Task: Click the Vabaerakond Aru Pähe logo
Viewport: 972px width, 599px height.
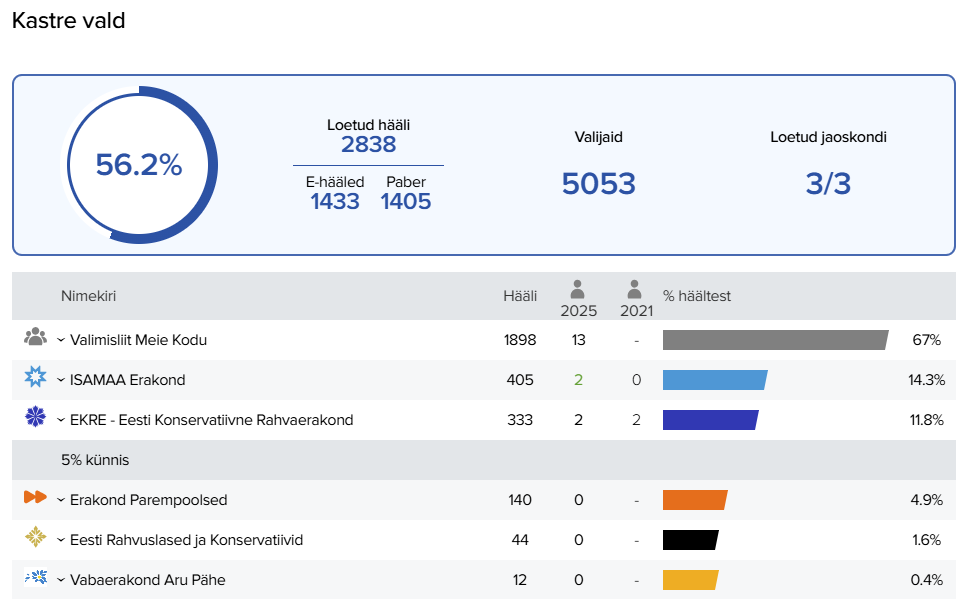Action: (x=36, y=577)
